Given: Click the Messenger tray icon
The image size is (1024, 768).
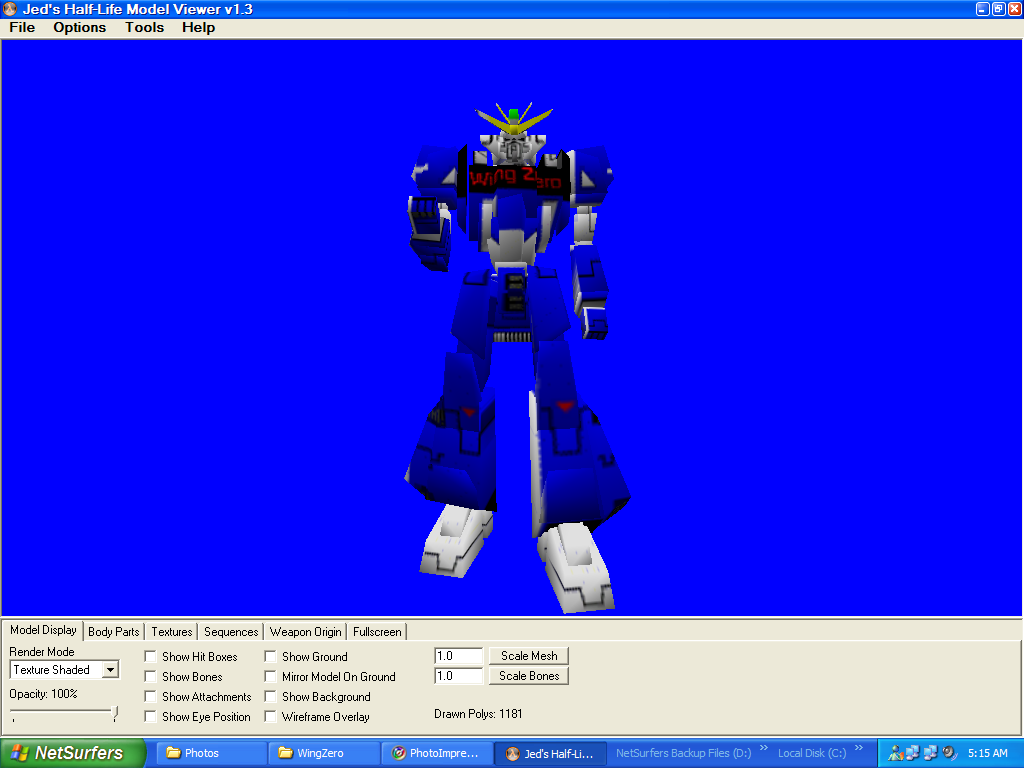Looking at the screenshot, I should point(895,753).
